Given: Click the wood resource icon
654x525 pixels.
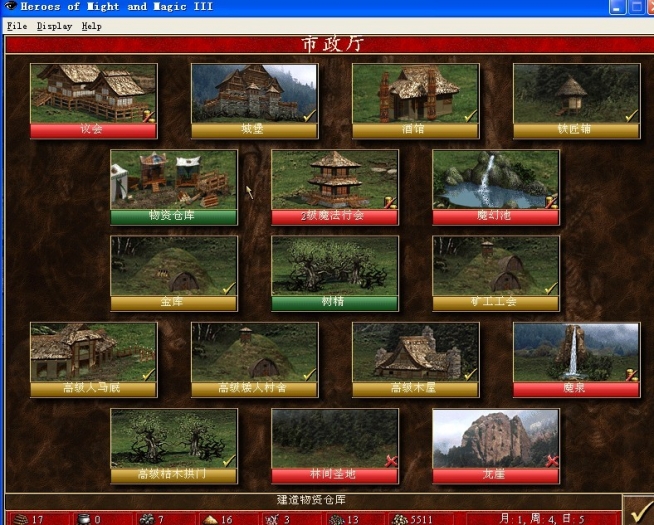Looking at the screenshot, I should click(x=20, y=519).
